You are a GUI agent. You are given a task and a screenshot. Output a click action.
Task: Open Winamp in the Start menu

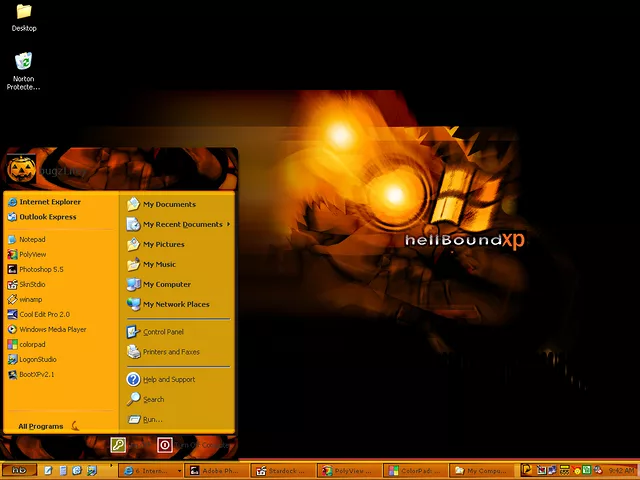click(30, 299)
